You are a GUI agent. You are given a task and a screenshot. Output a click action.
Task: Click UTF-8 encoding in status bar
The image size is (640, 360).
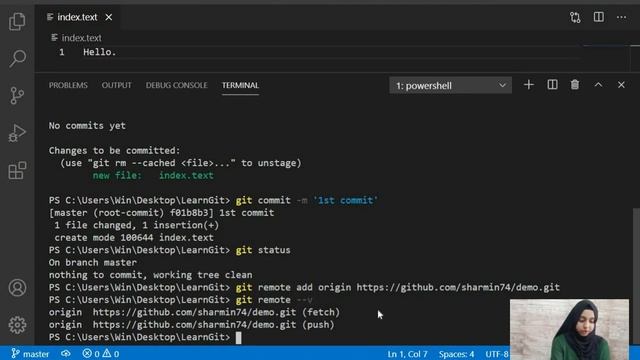[497, 354]
